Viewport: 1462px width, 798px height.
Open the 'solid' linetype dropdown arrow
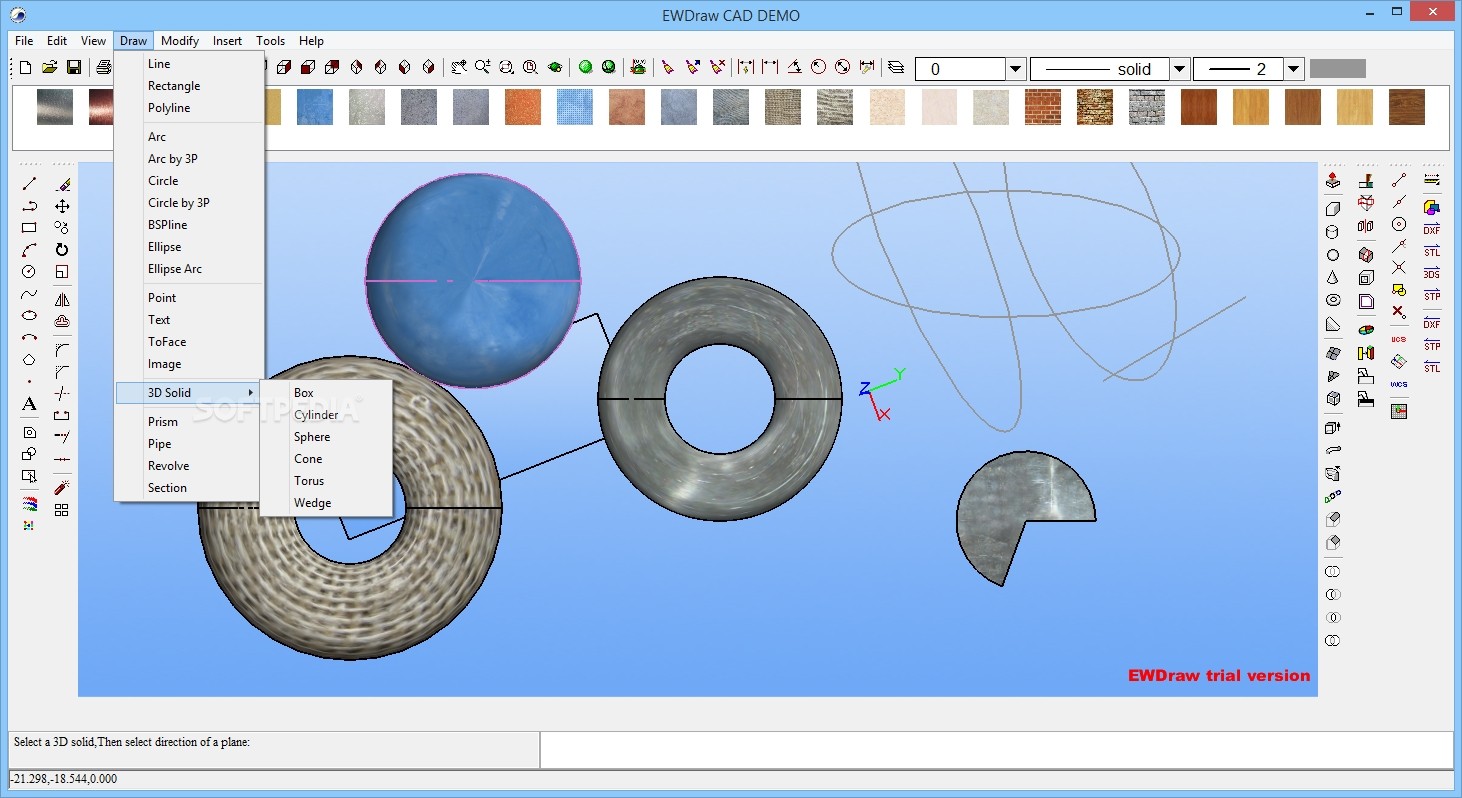click(1179, 69)
